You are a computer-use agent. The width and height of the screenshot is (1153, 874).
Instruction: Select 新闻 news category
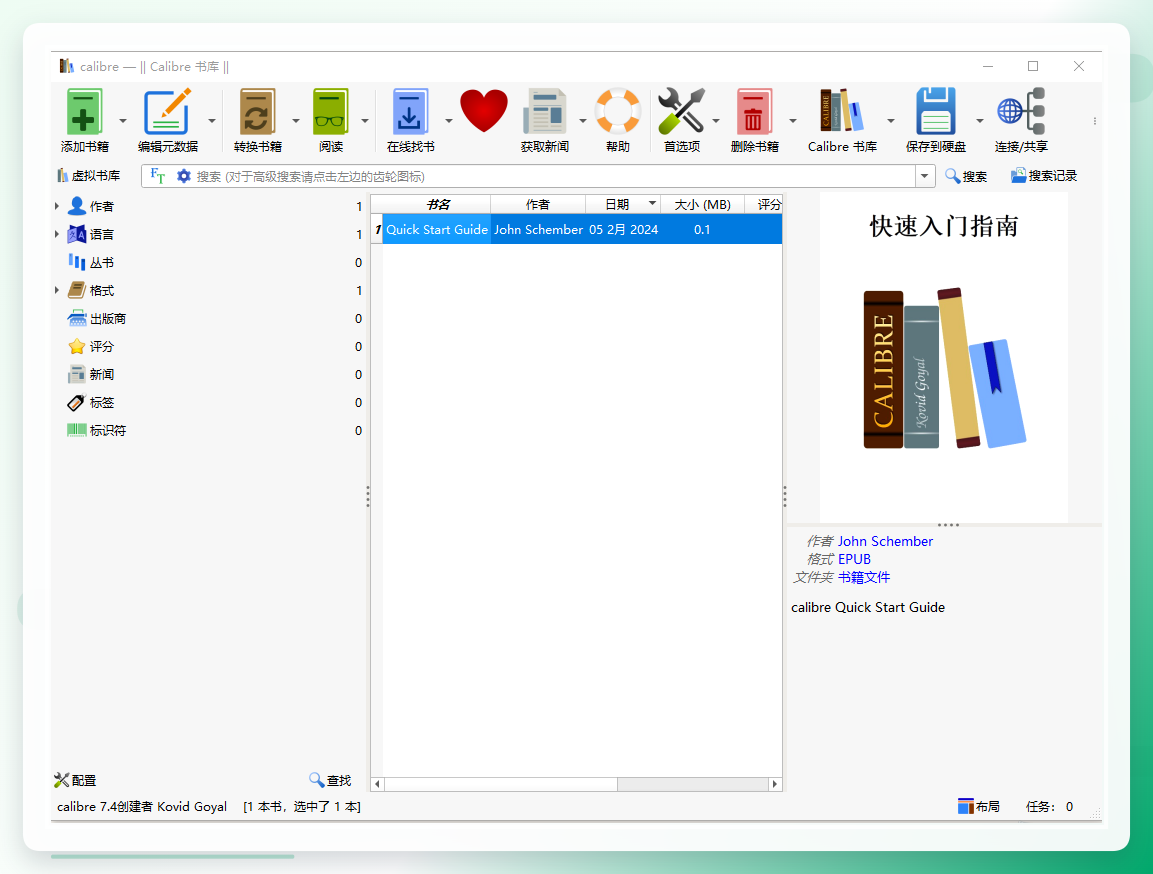[x=101, y=374]
